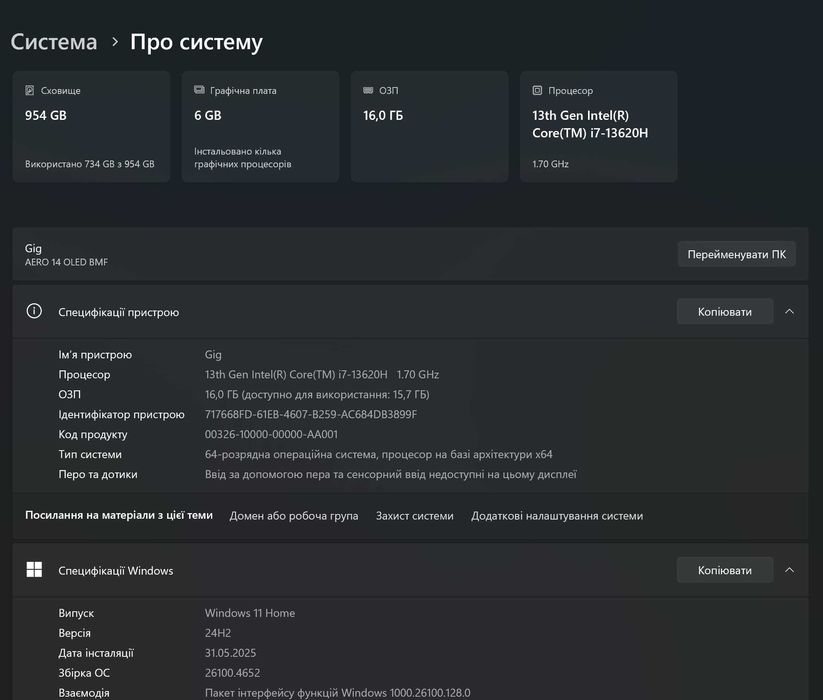Open the ОЗП 16,0 ГБ card
The image size is (823, 700).
pos(429,126)
